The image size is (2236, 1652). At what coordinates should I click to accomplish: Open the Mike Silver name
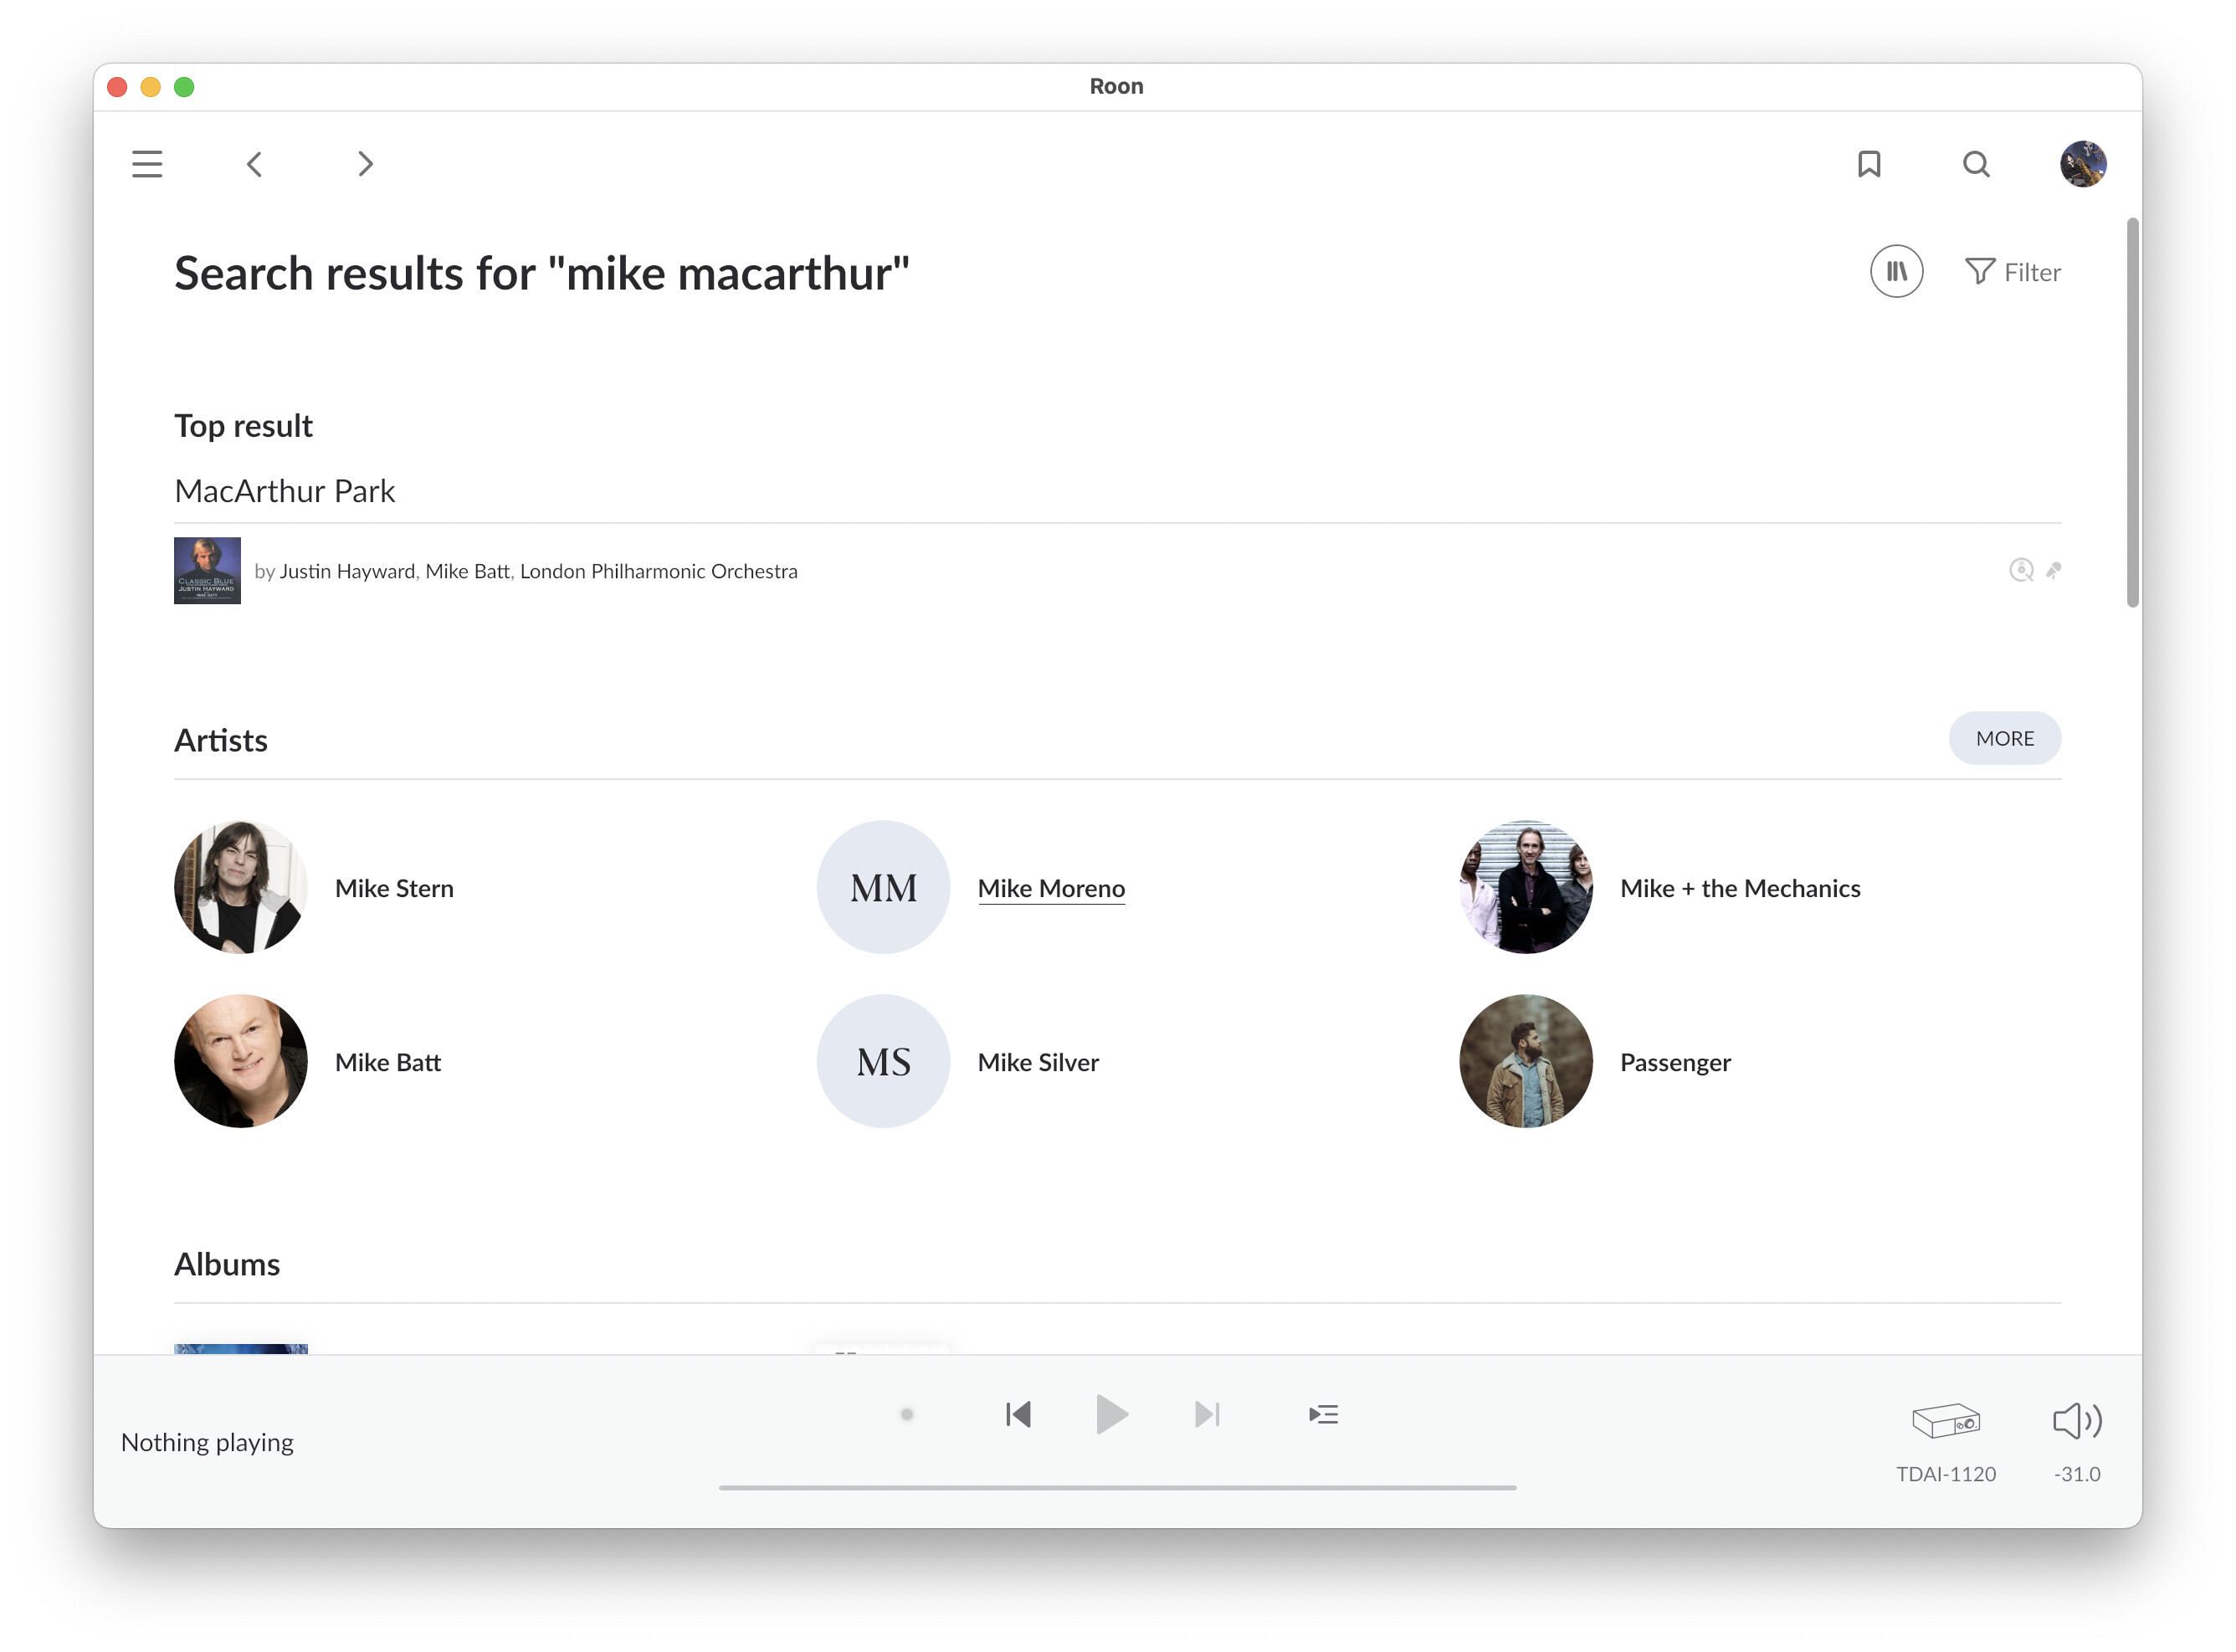1038,1063
